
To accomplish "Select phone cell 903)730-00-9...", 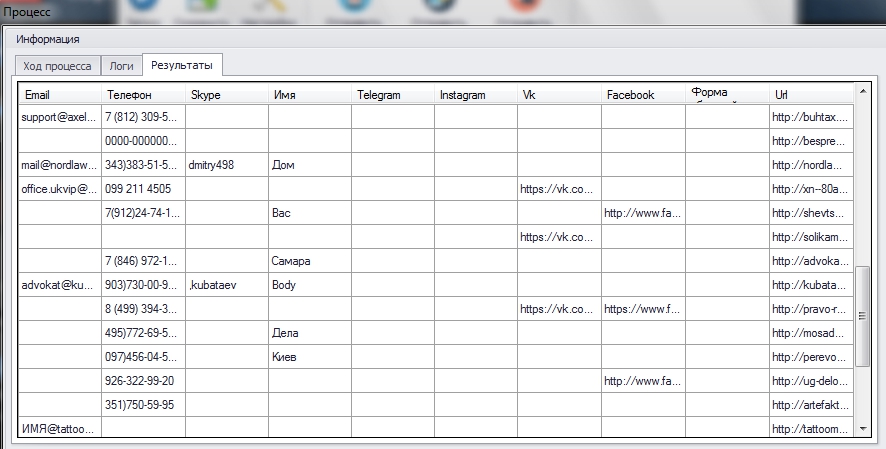I will coord(144,285).
